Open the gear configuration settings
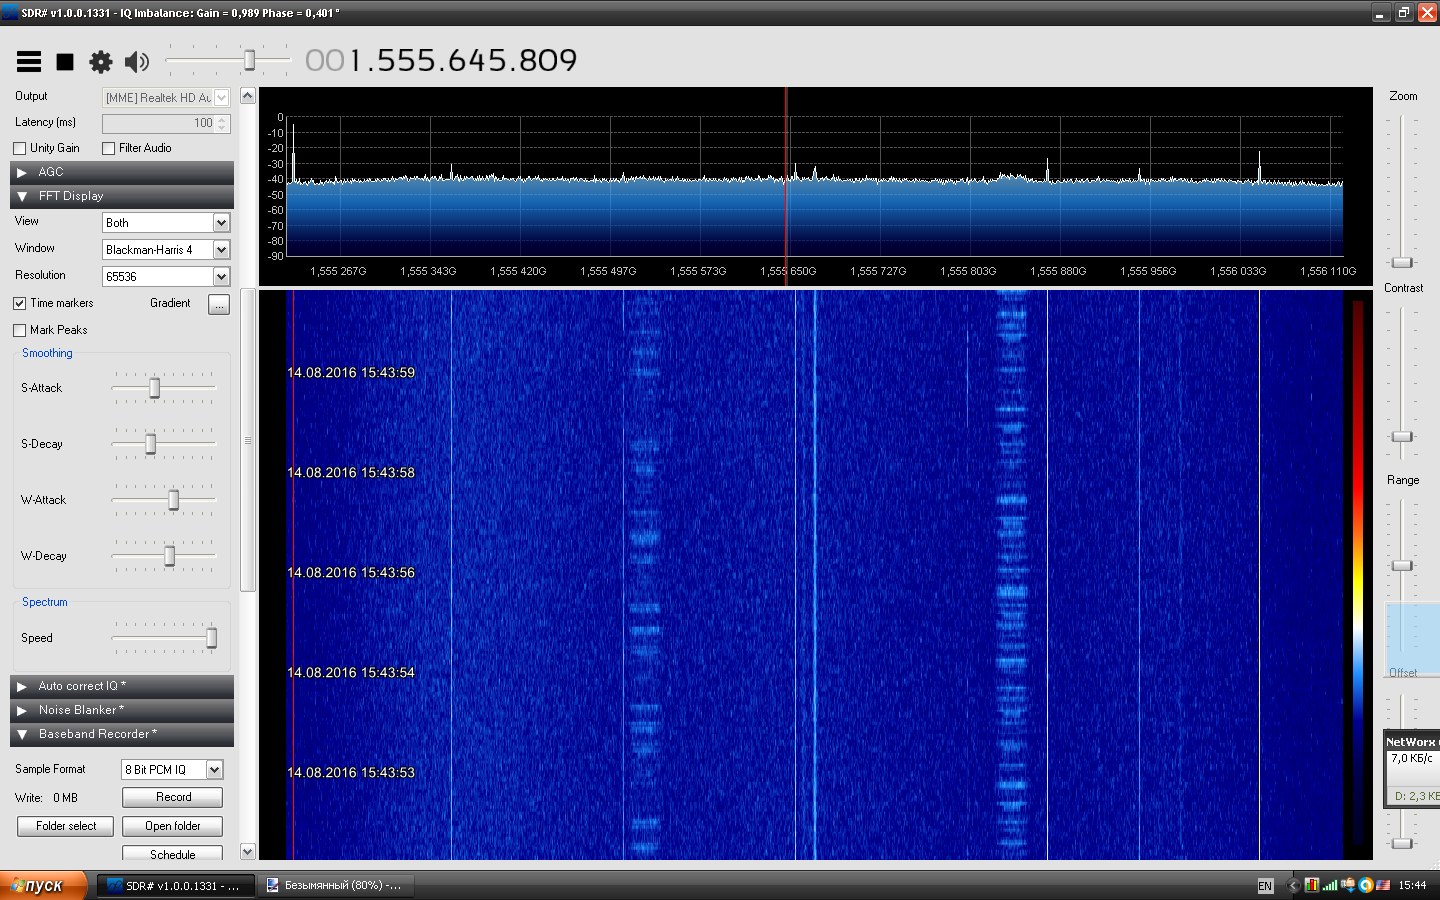 101,62
